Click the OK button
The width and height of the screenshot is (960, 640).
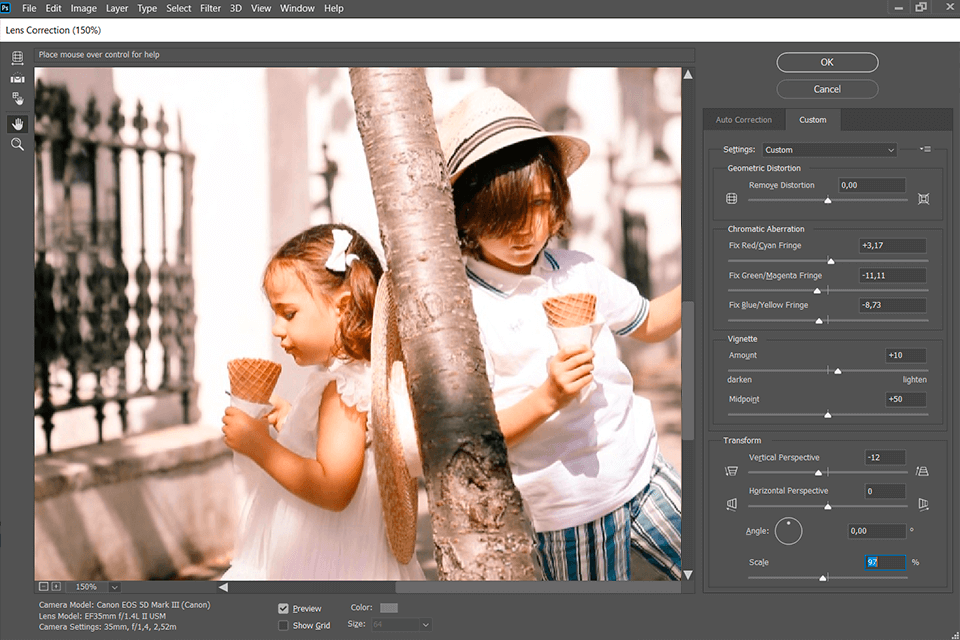827,62
